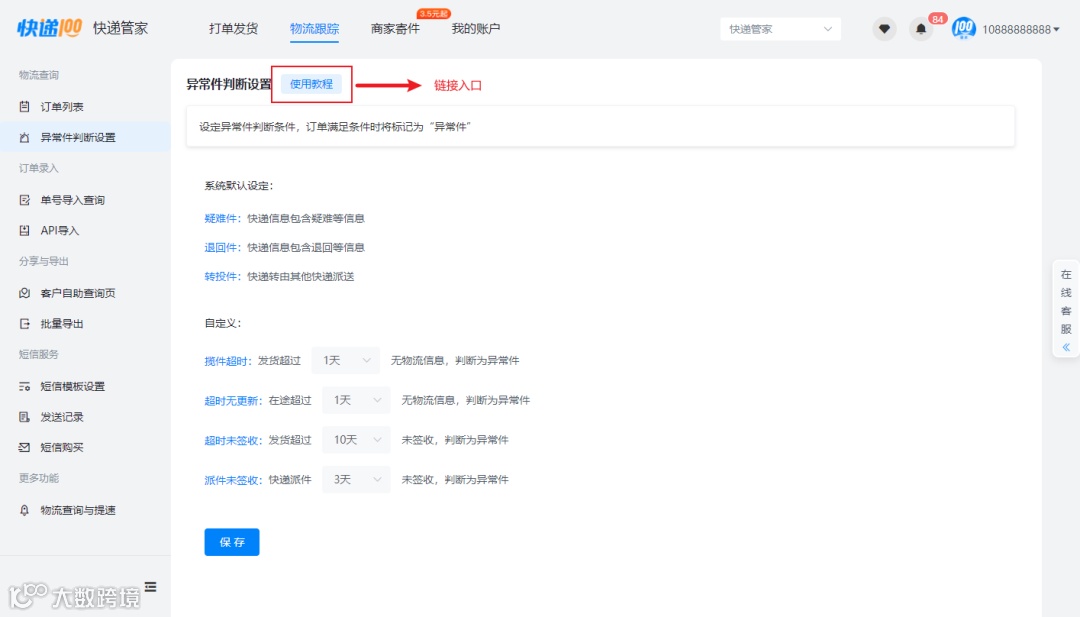Screen dimensions: 1080x617
Task: Open 超时无更新 days dropdown (1天)
Action: (356, 400)
